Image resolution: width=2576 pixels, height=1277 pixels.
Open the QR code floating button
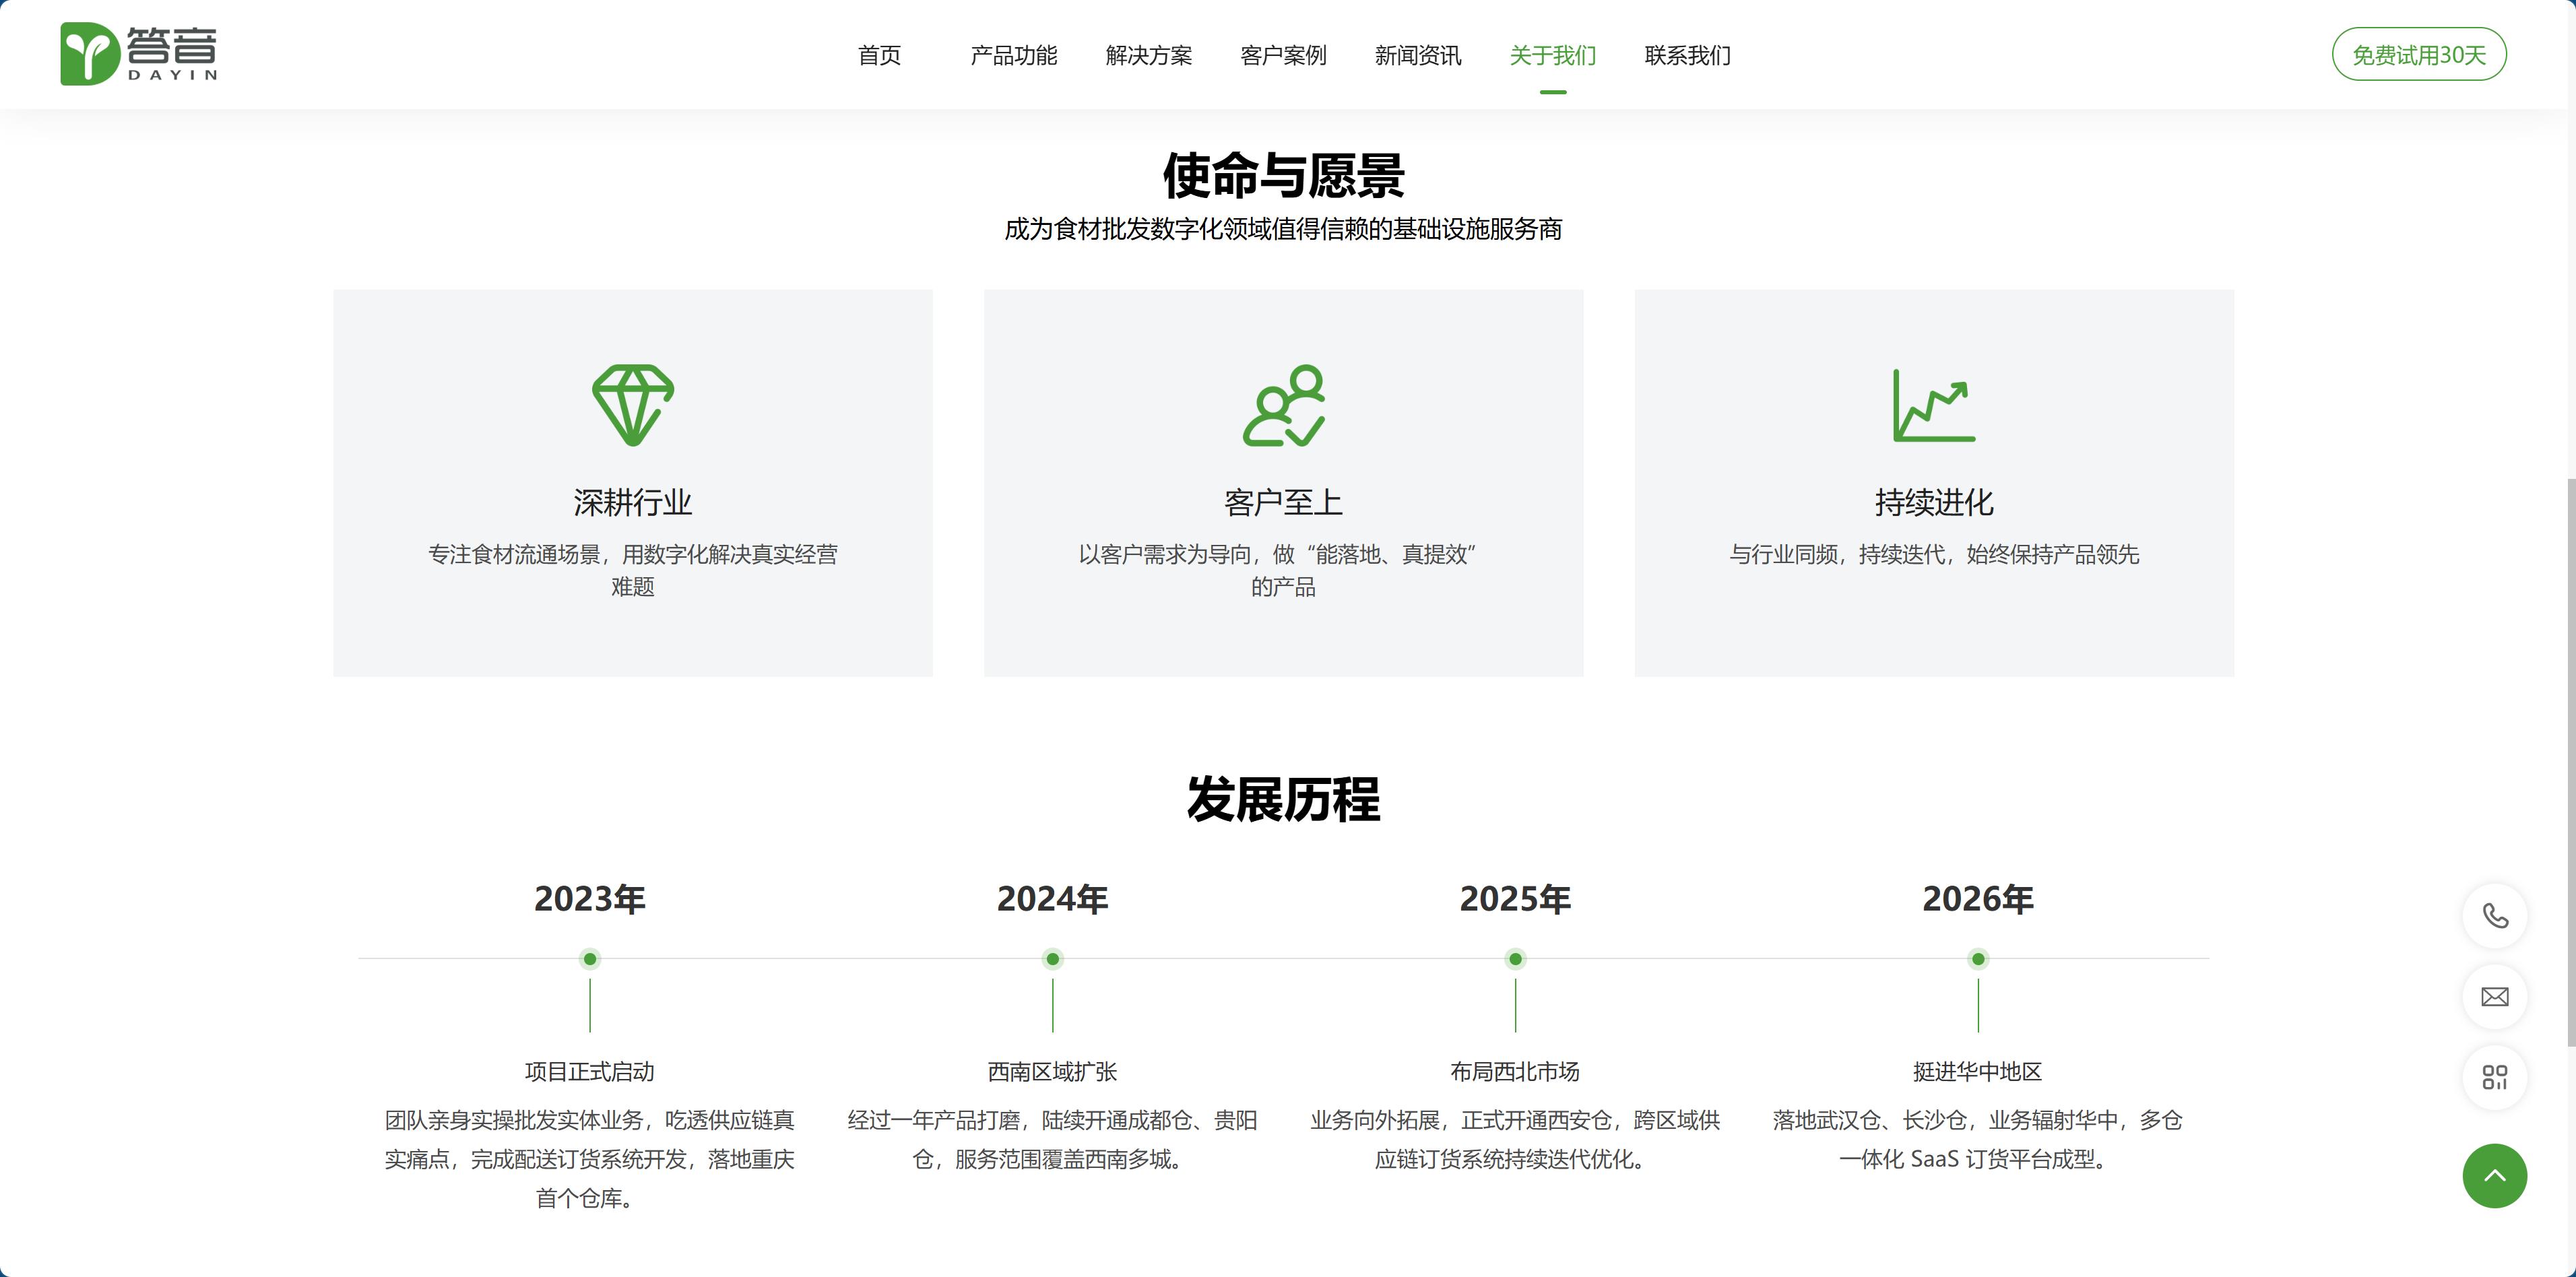tap(2495, 1078)
